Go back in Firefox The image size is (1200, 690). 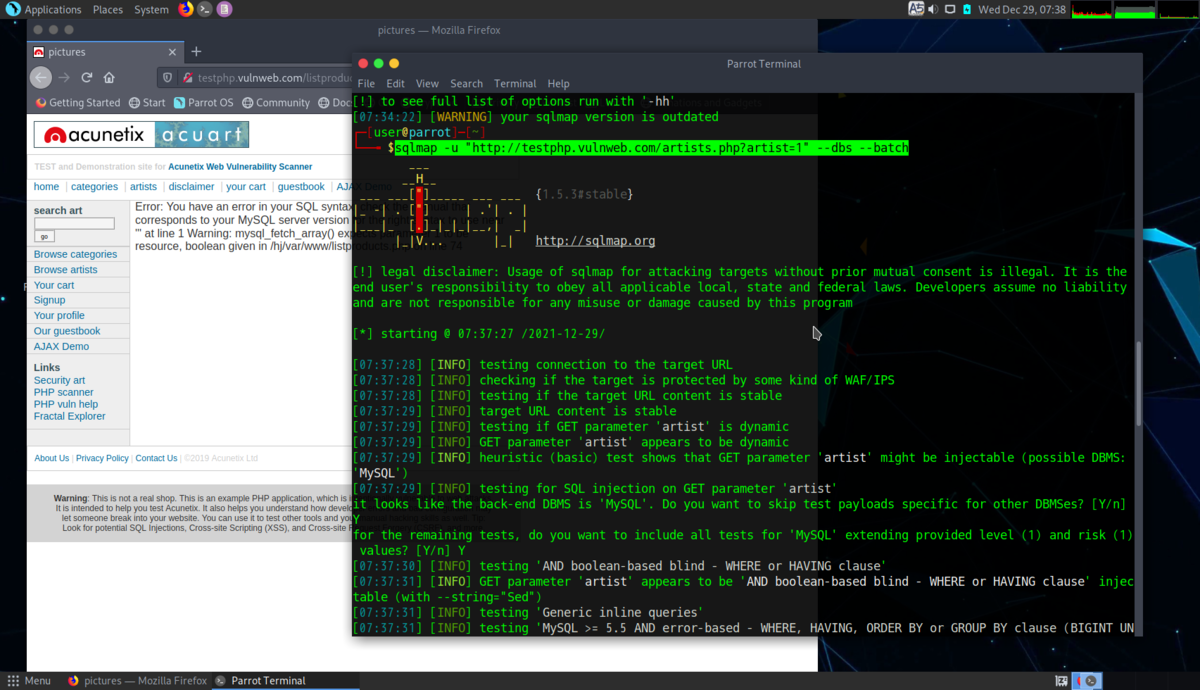[41, 77]
